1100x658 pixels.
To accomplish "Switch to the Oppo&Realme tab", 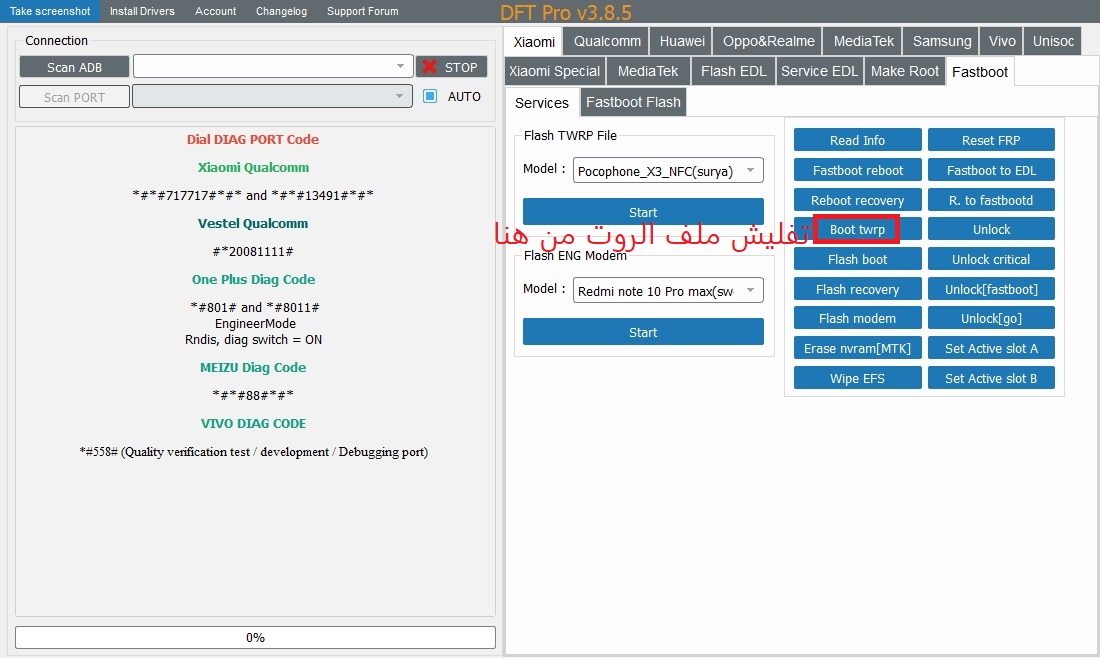I will 768,41.
